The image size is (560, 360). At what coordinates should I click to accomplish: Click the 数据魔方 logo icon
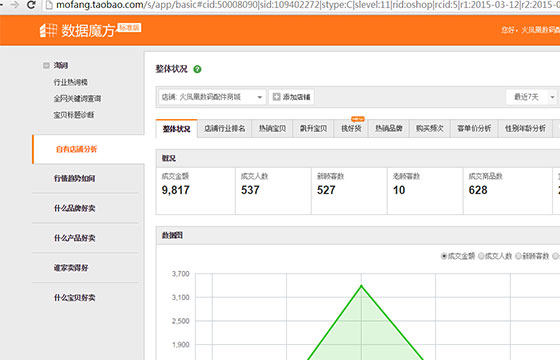tap(48, 30)
